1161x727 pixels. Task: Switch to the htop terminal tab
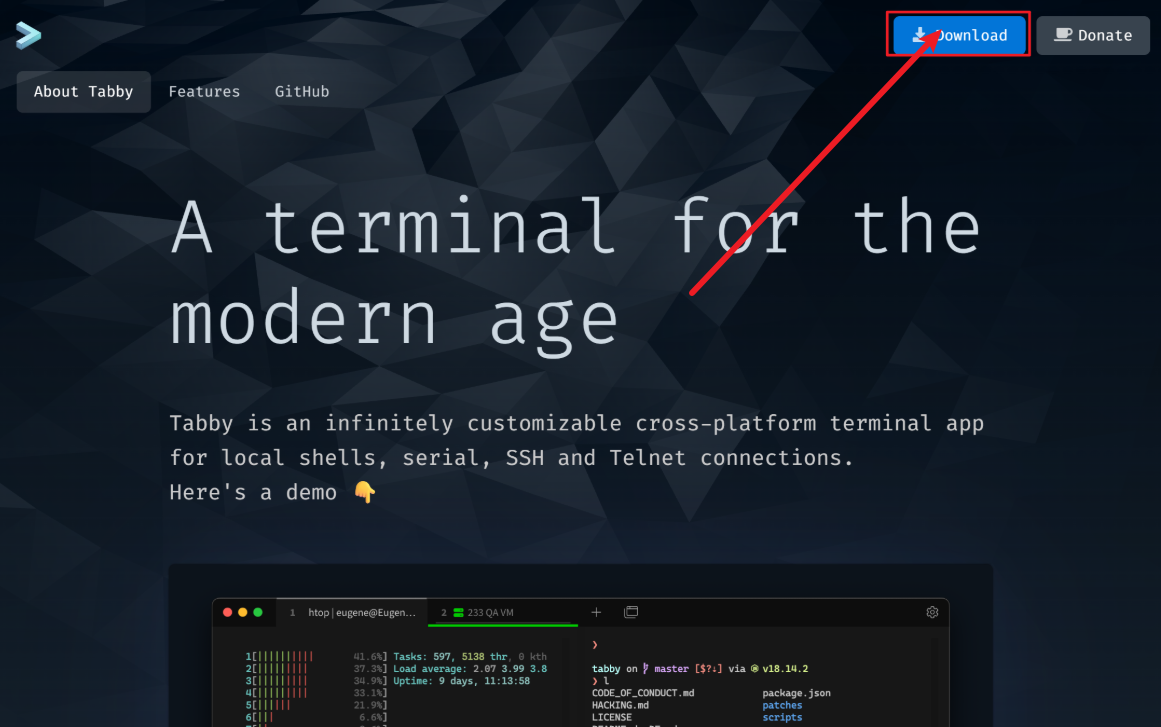[x=352, y=612]
